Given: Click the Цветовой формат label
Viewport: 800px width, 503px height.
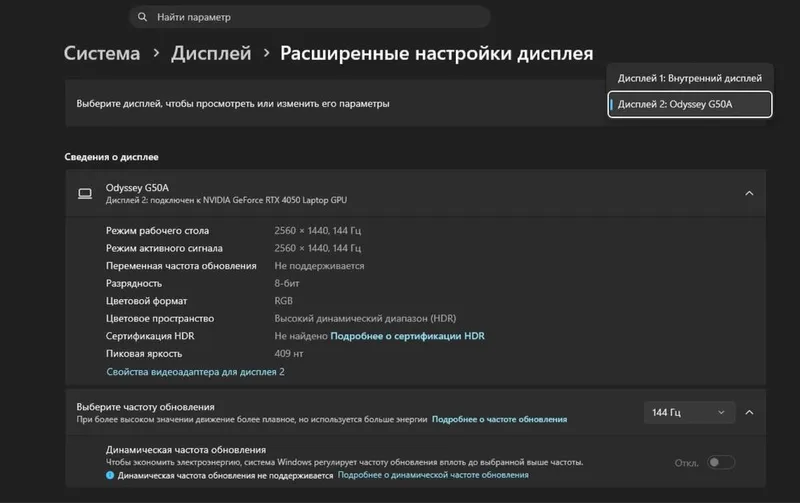Looking at the screenshot, I should point(146,301).
